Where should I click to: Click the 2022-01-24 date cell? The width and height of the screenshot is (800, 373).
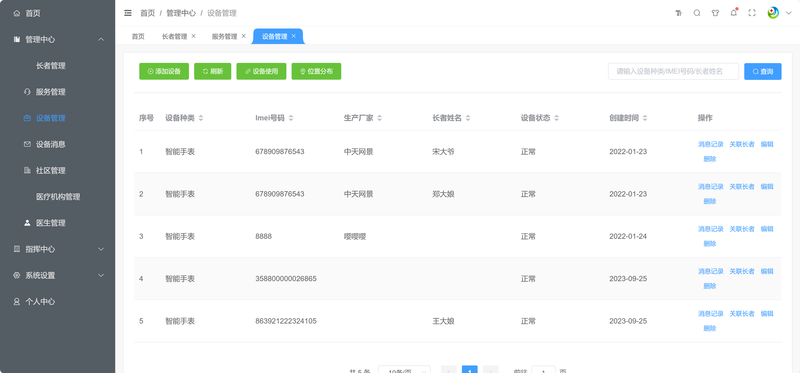tap(628, 236)
